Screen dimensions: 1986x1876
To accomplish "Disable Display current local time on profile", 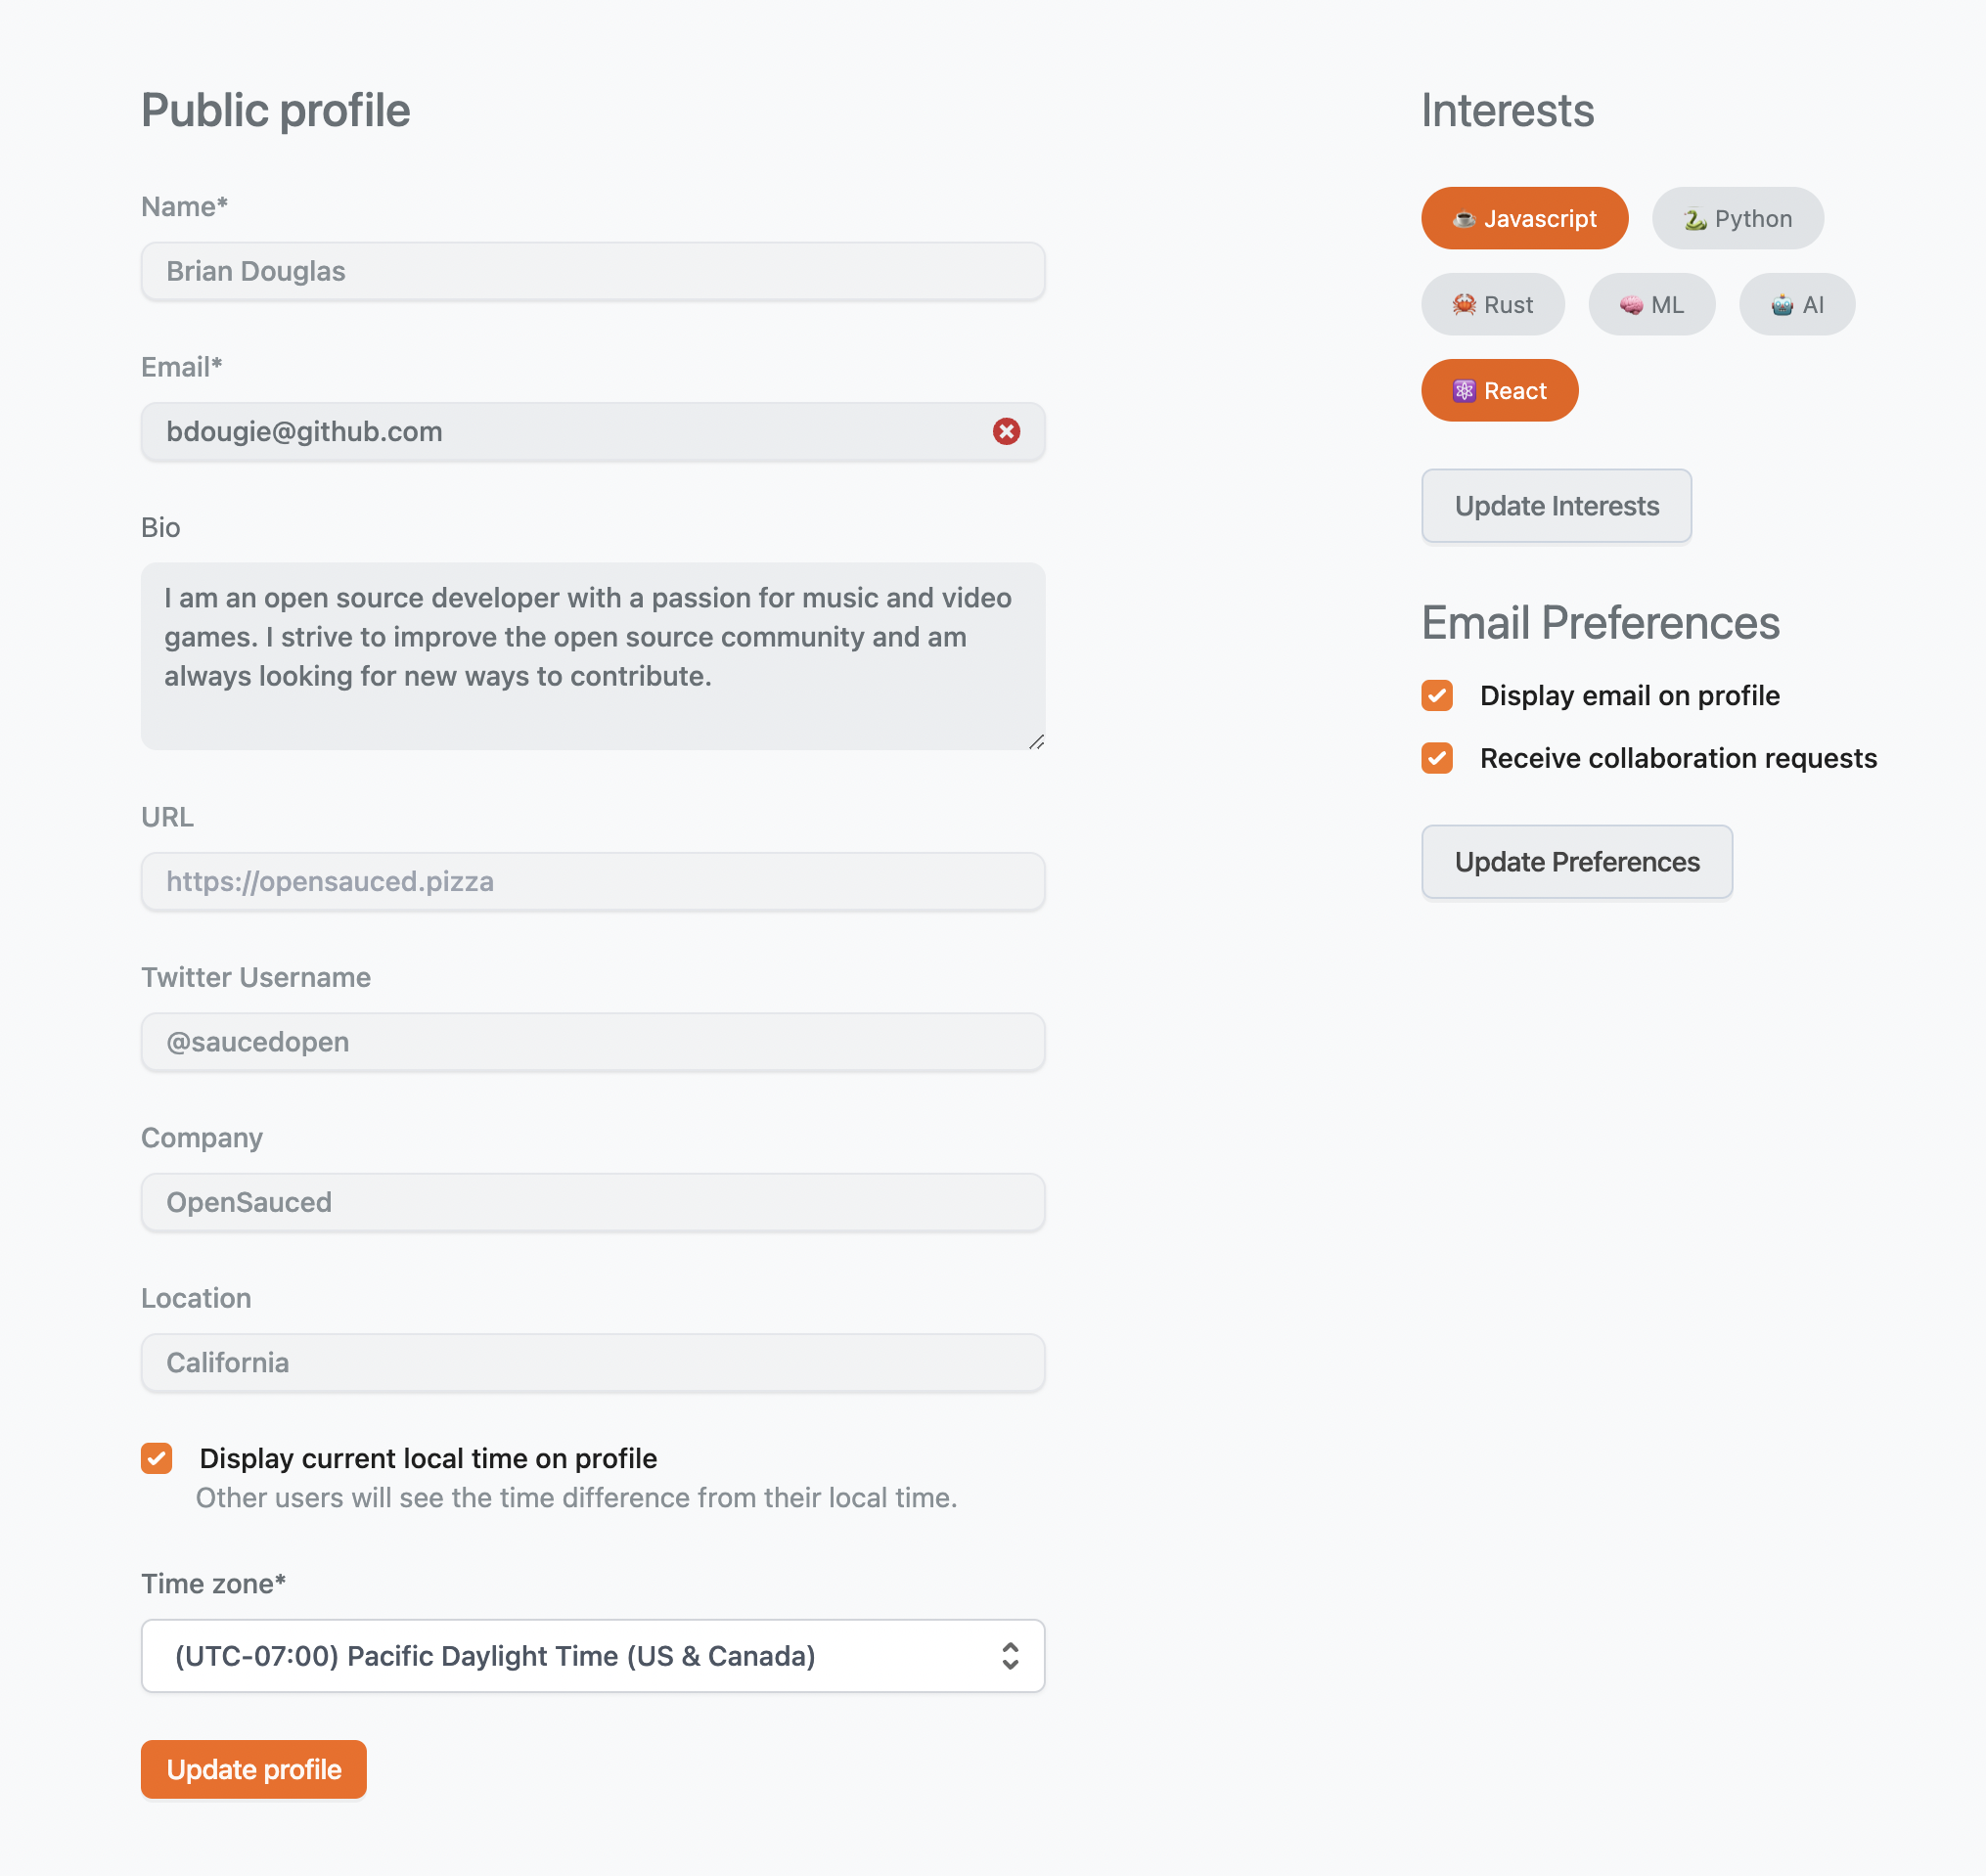I will point(157,1458).
